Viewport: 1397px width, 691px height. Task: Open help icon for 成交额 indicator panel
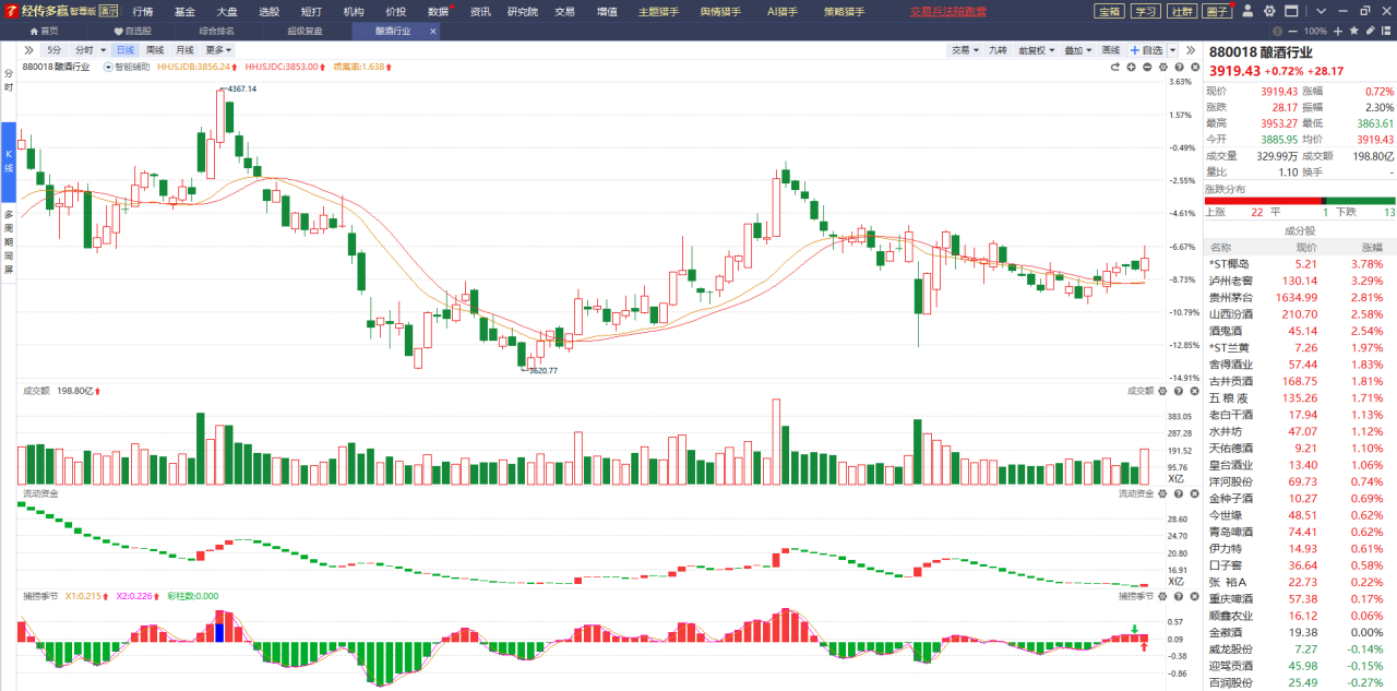click(1176, 391)
